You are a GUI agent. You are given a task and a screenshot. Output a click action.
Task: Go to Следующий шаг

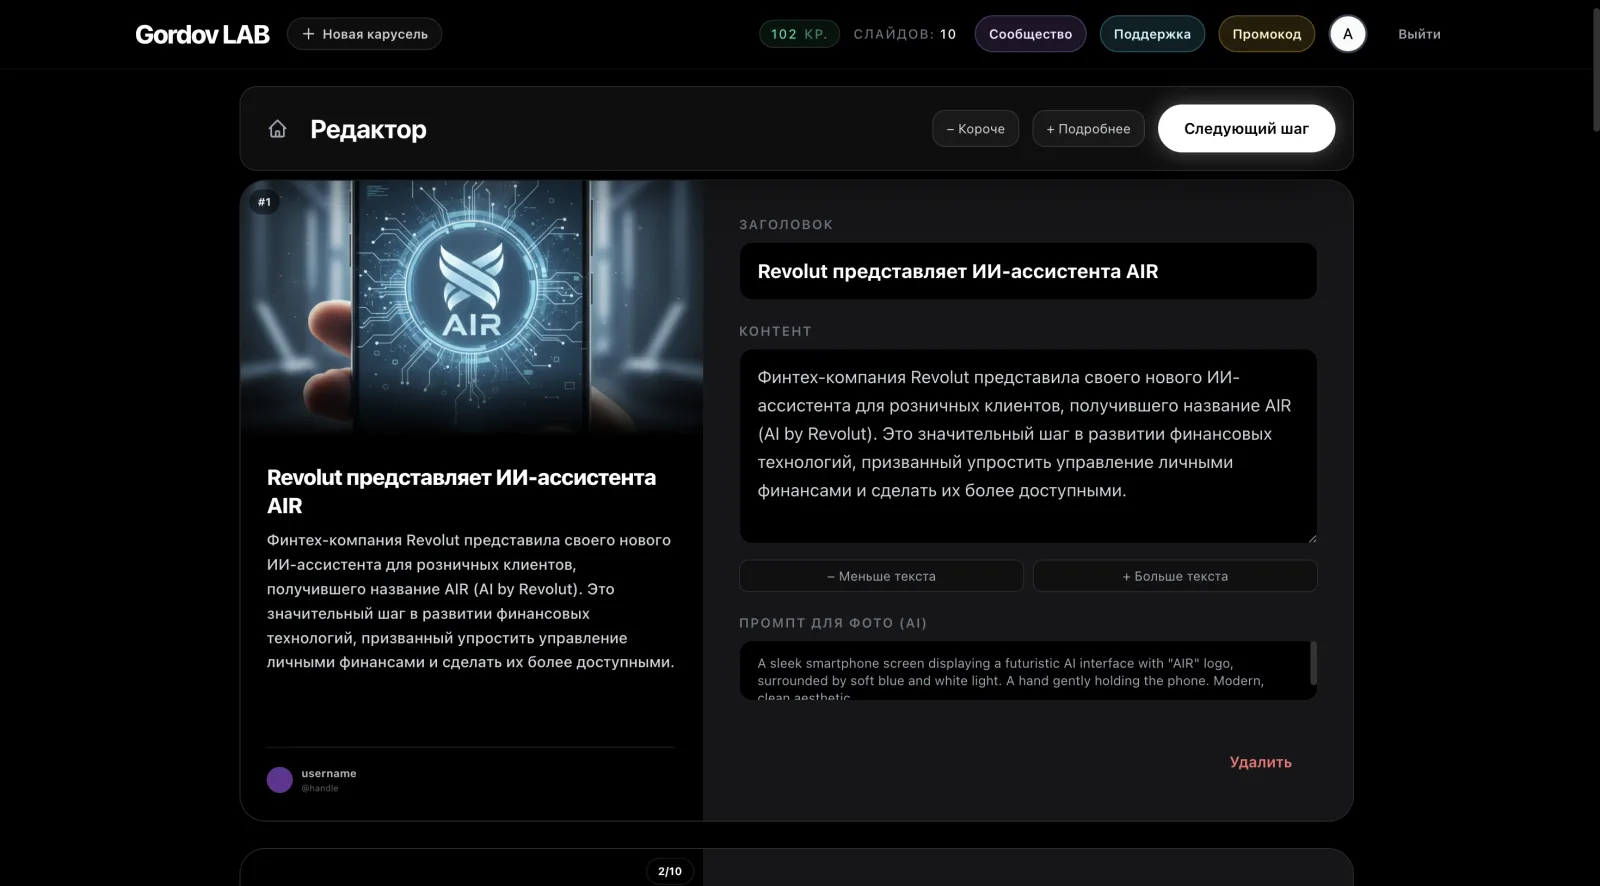click(x=1246, y=129)
